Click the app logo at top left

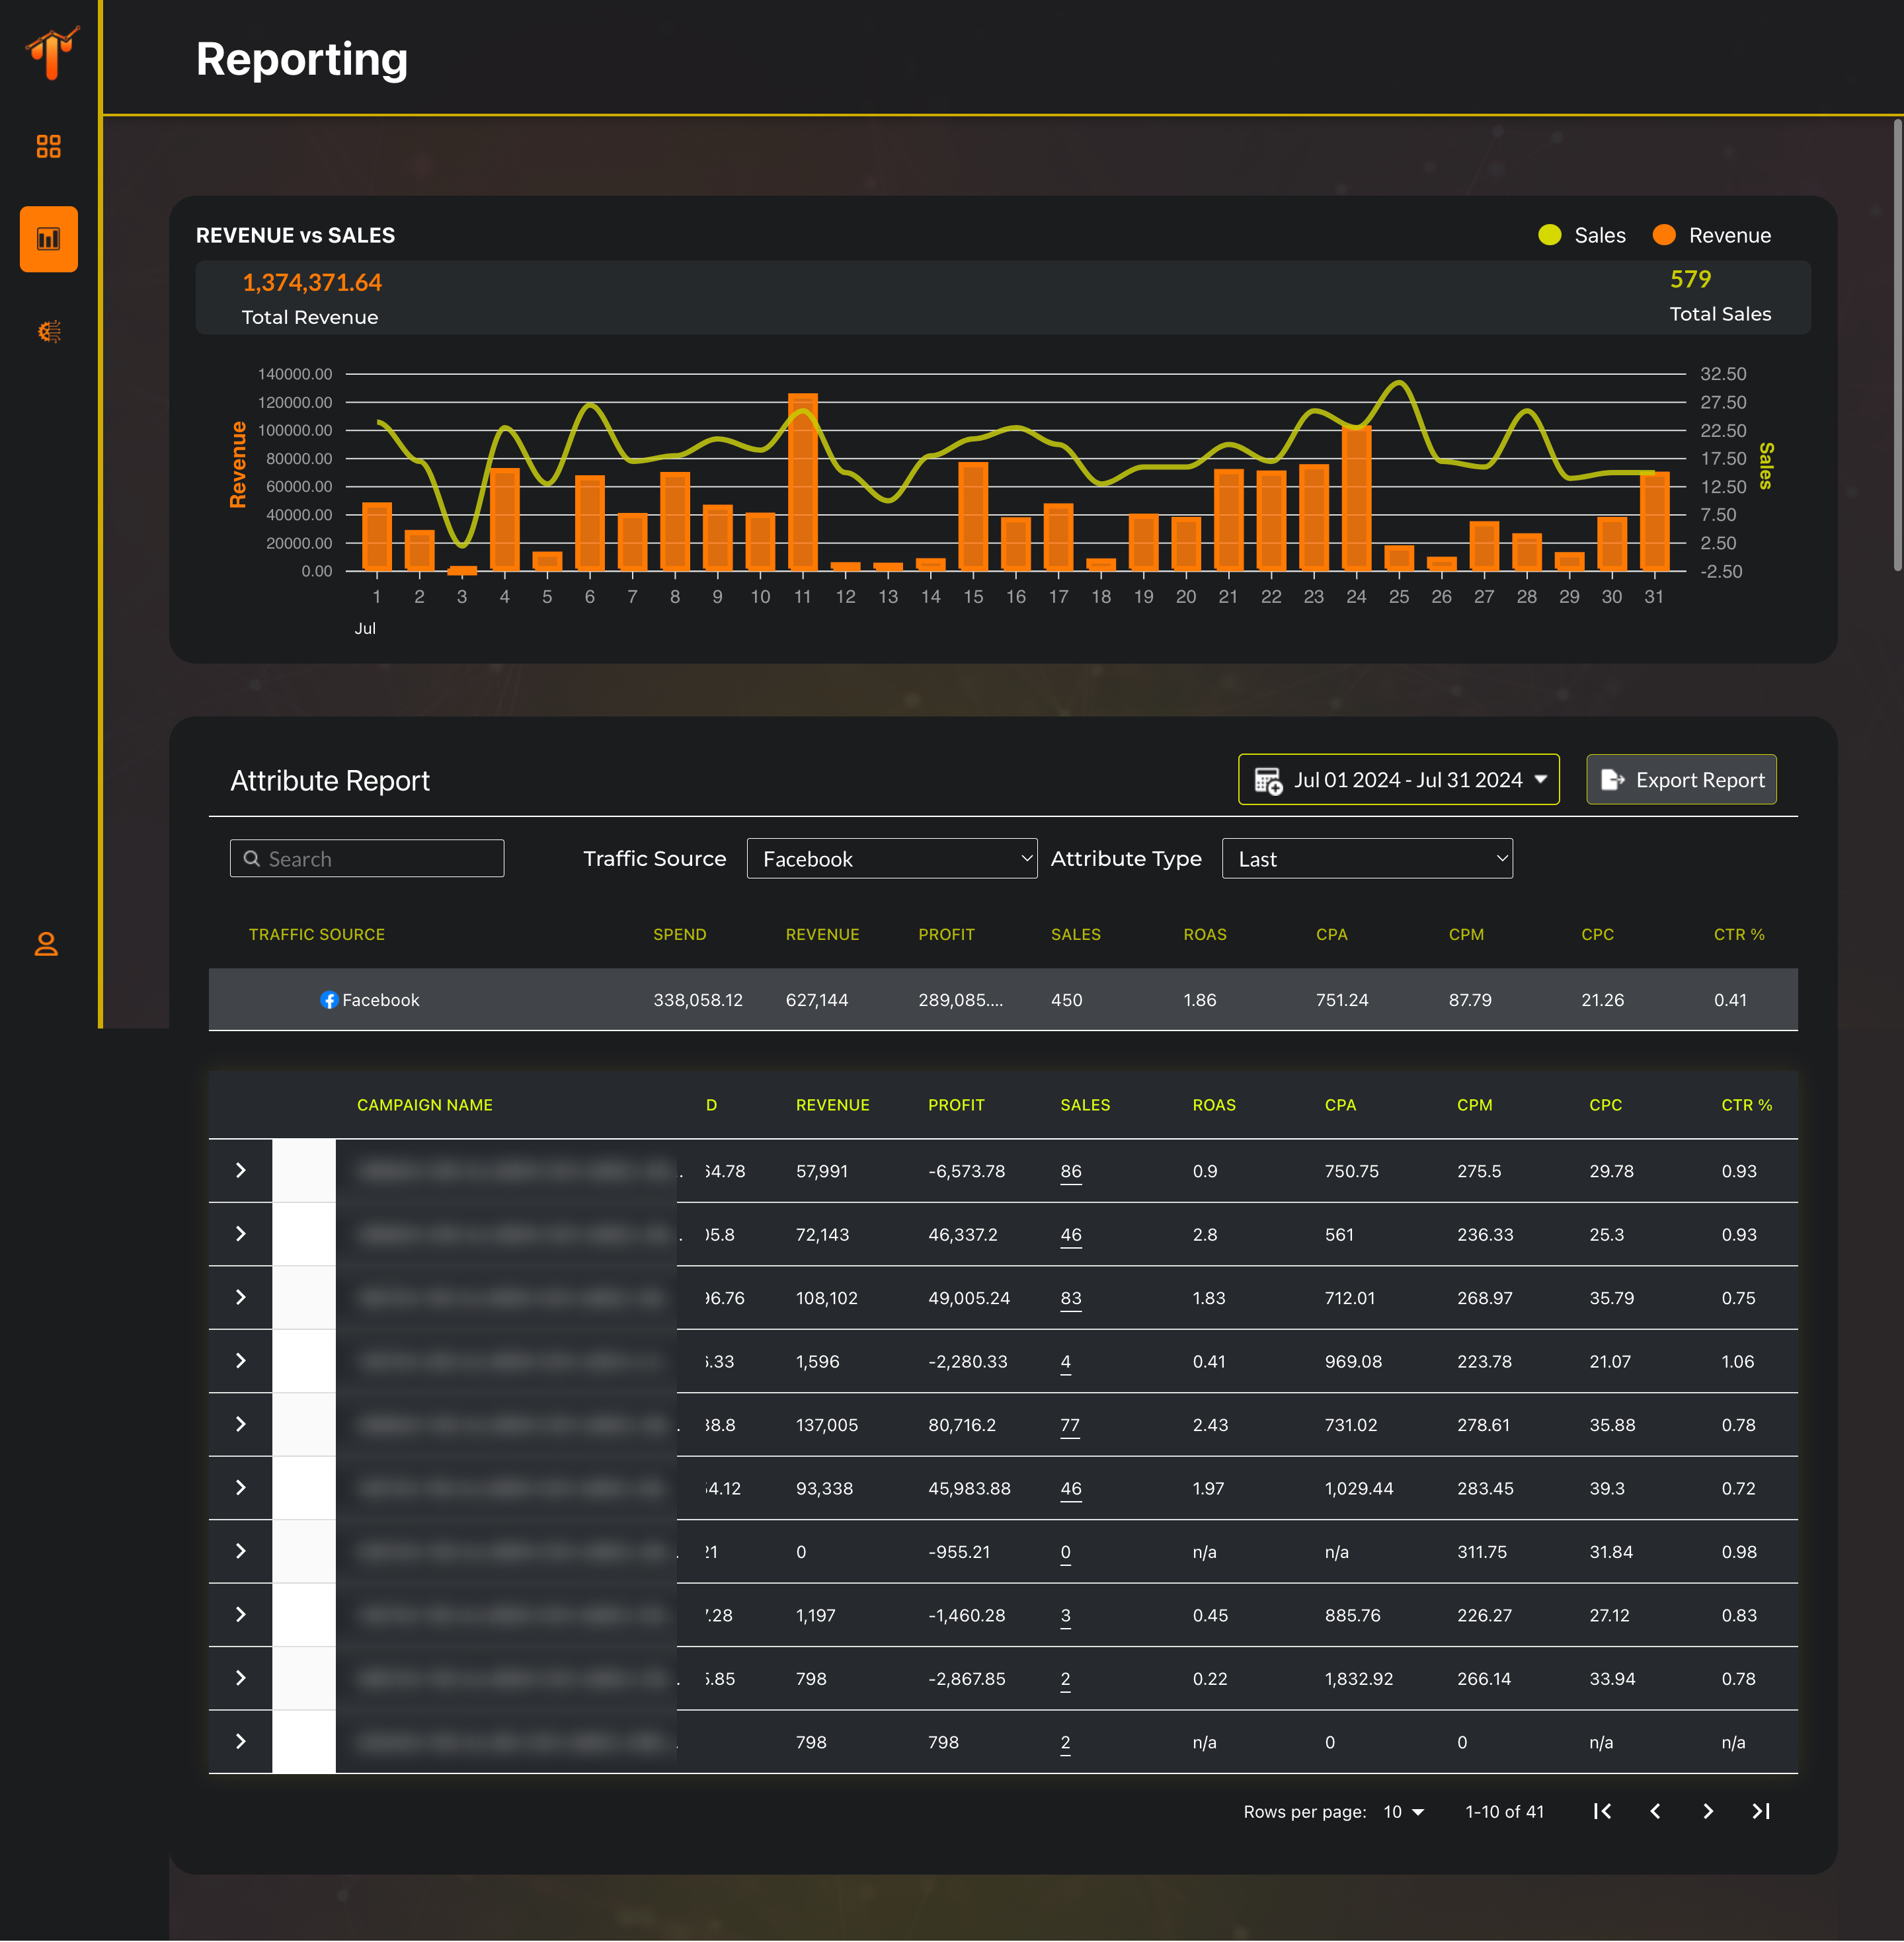pos(52,52)
